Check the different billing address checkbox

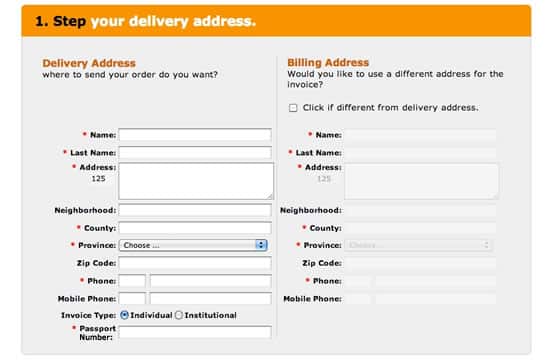(x=293, y=108)
